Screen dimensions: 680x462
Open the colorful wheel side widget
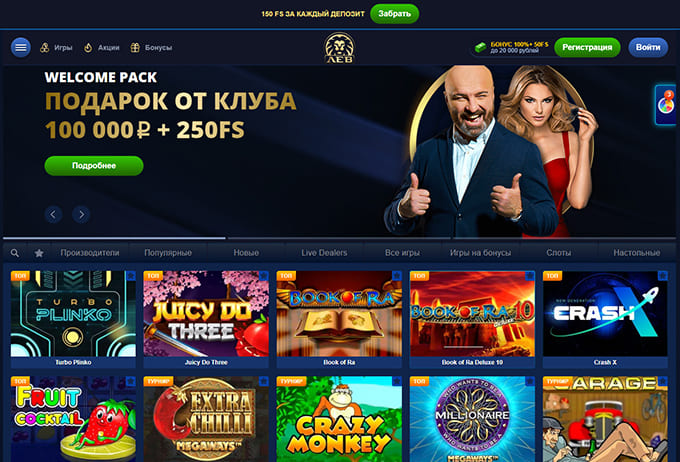click(x=666, y=105)
